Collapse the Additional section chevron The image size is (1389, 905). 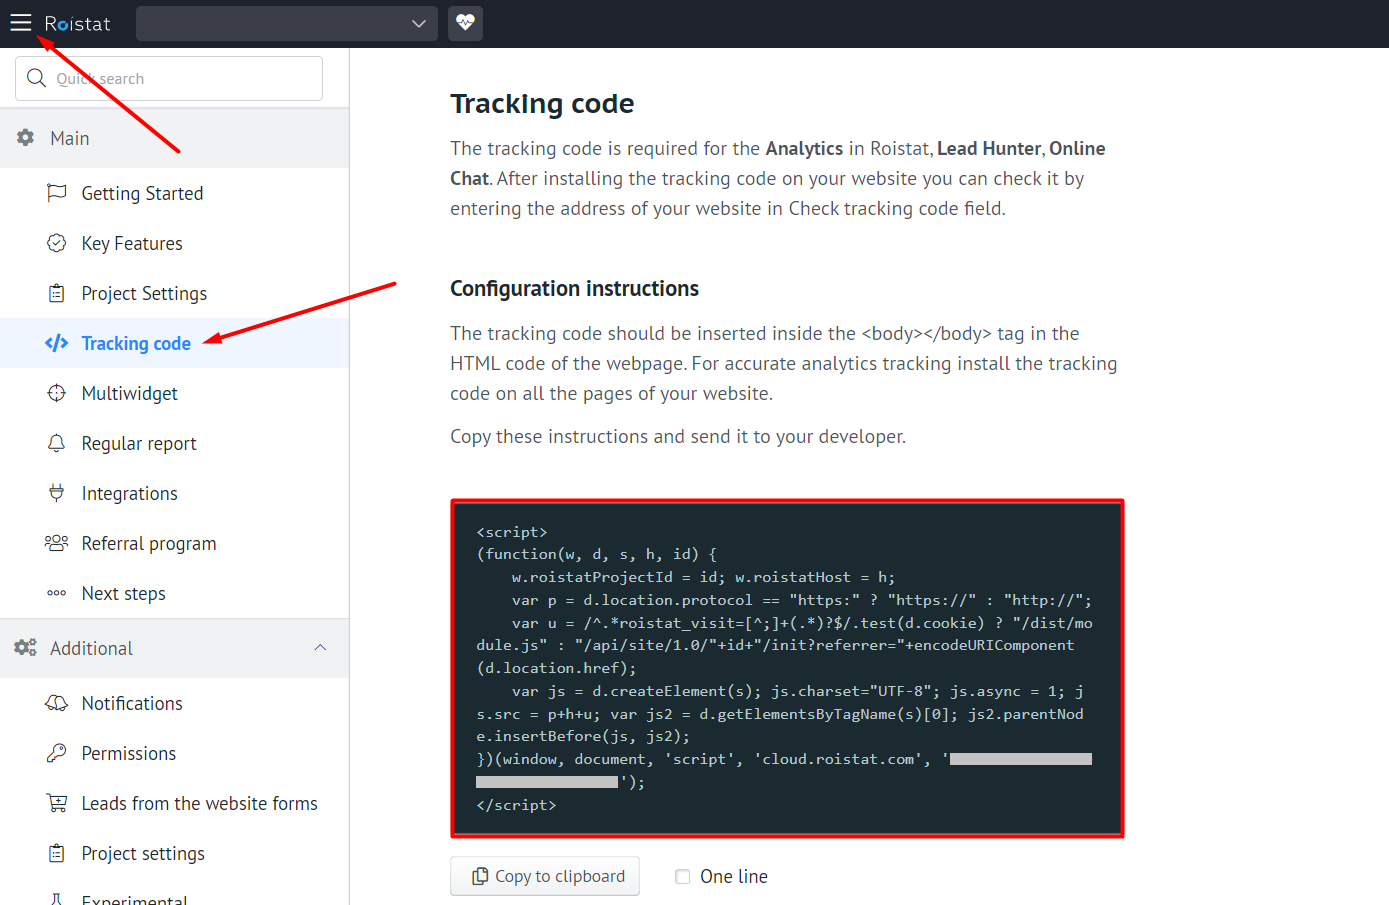[320, 648]
